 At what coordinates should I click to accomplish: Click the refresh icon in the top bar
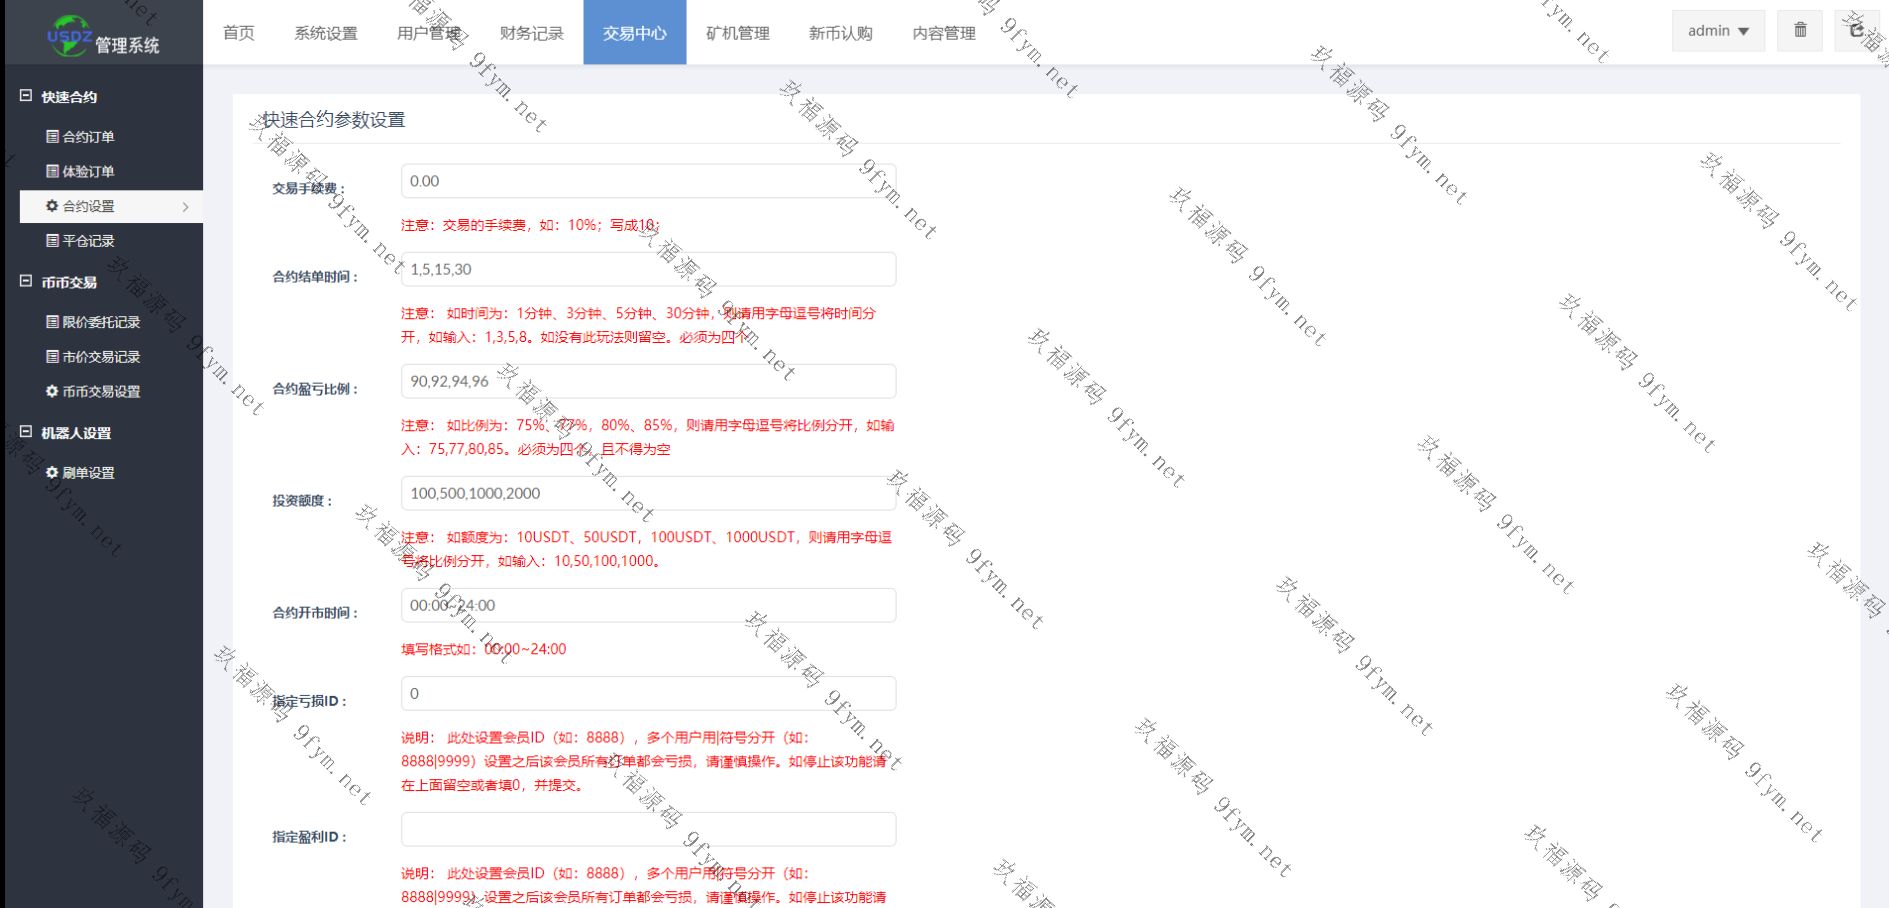click(1858, 30)
